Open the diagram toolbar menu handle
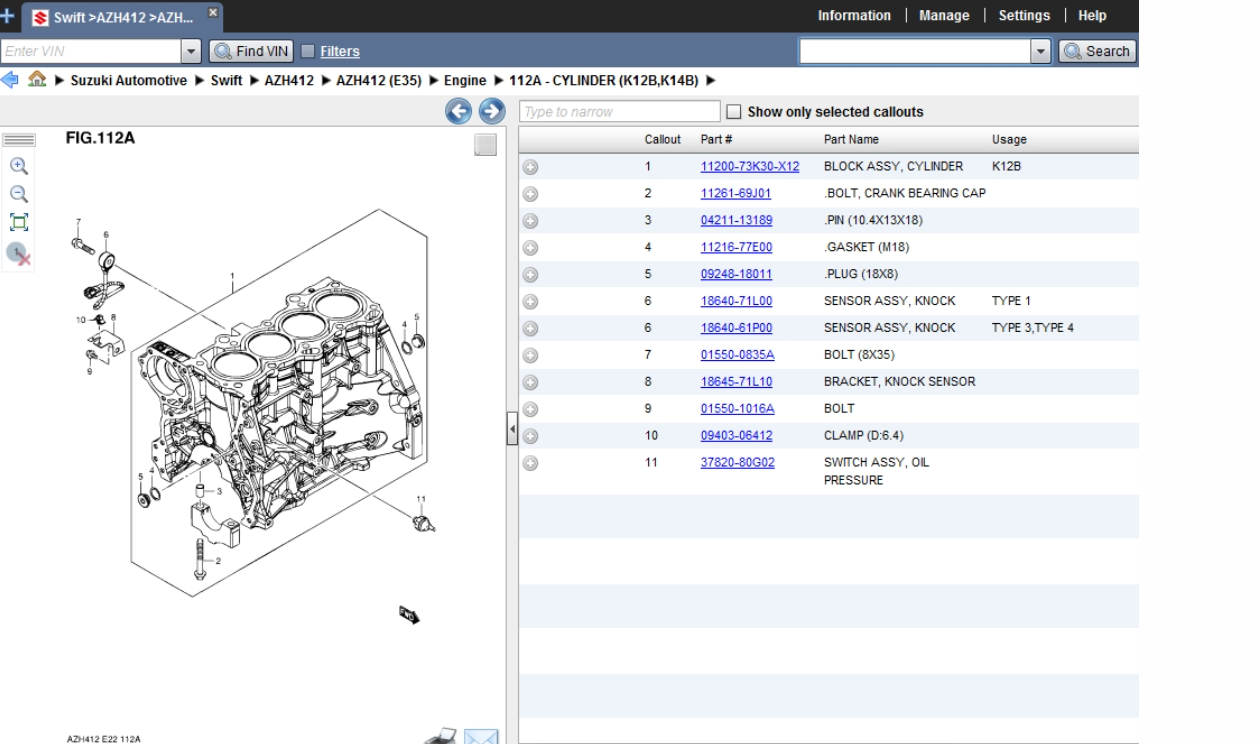1259x744 pixels. pos(19,140)
